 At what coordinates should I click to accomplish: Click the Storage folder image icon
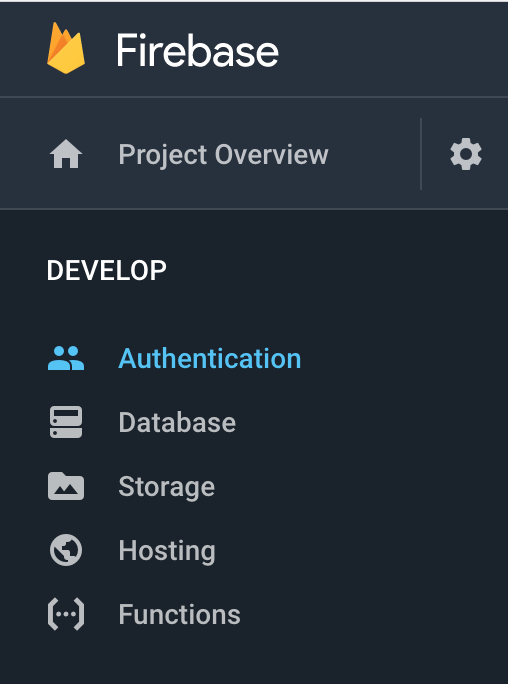coord(66,486)
